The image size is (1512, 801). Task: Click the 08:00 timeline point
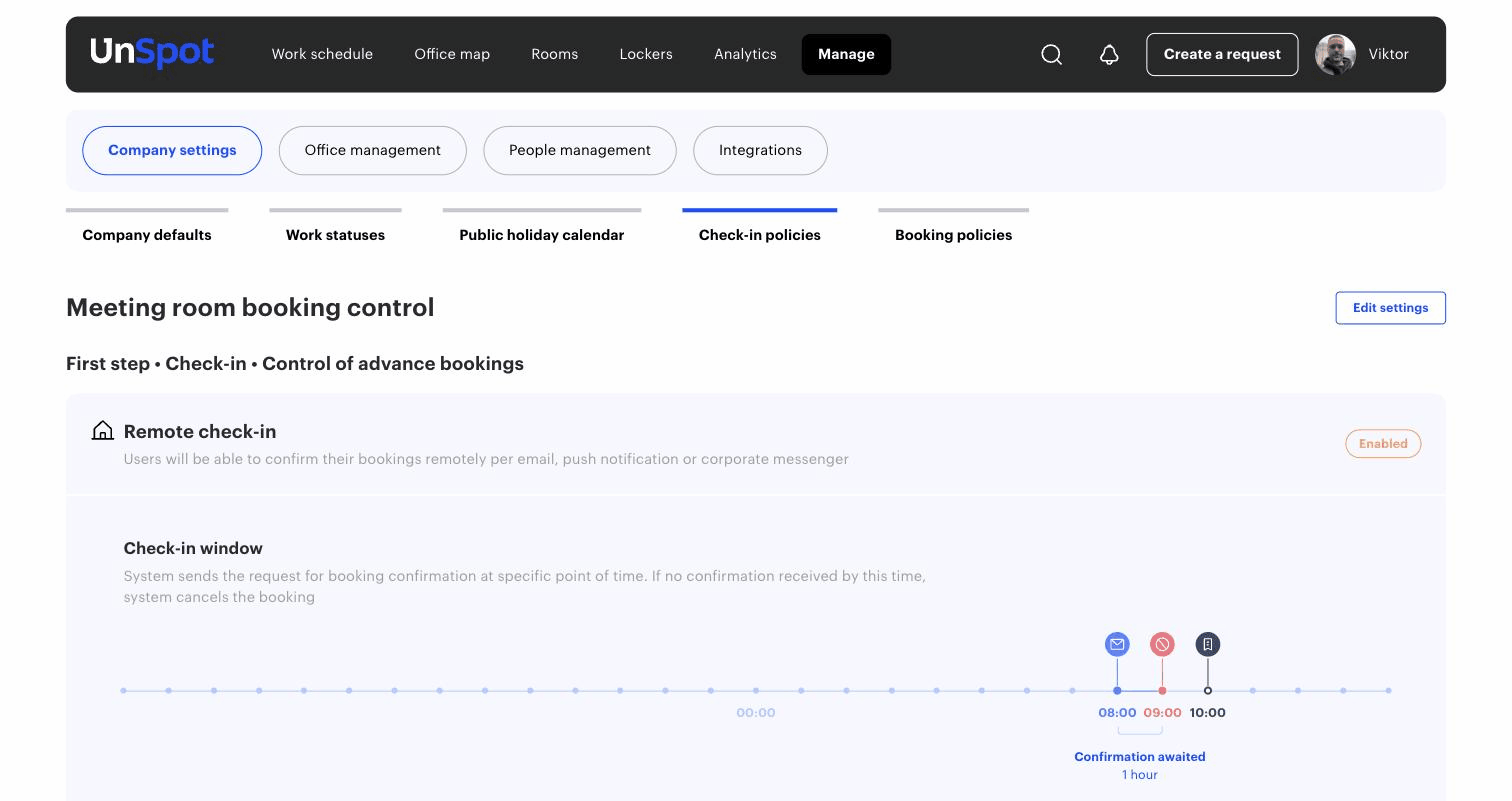pos(1117,690)
